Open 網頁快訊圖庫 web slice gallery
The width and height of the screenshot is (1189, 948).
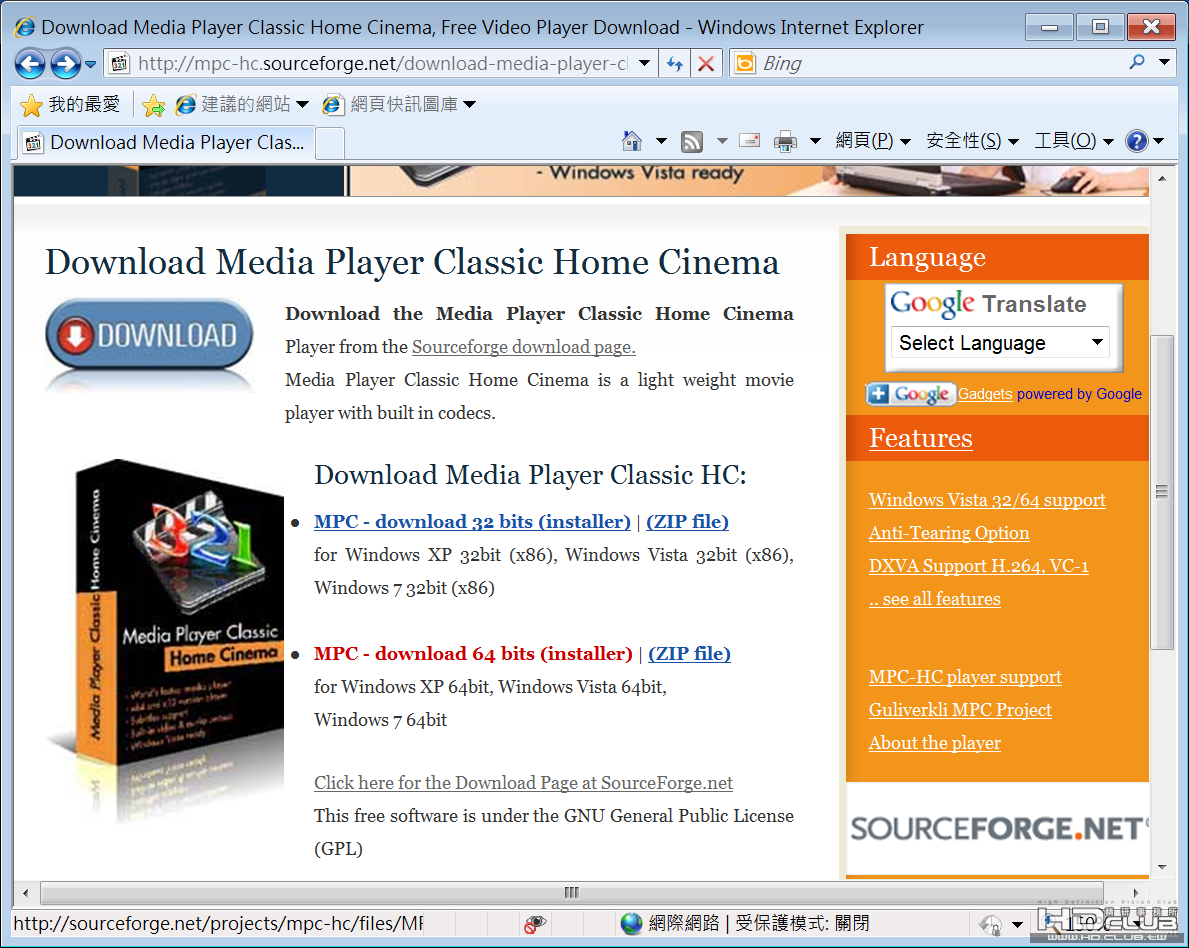[x=400, y=105]
